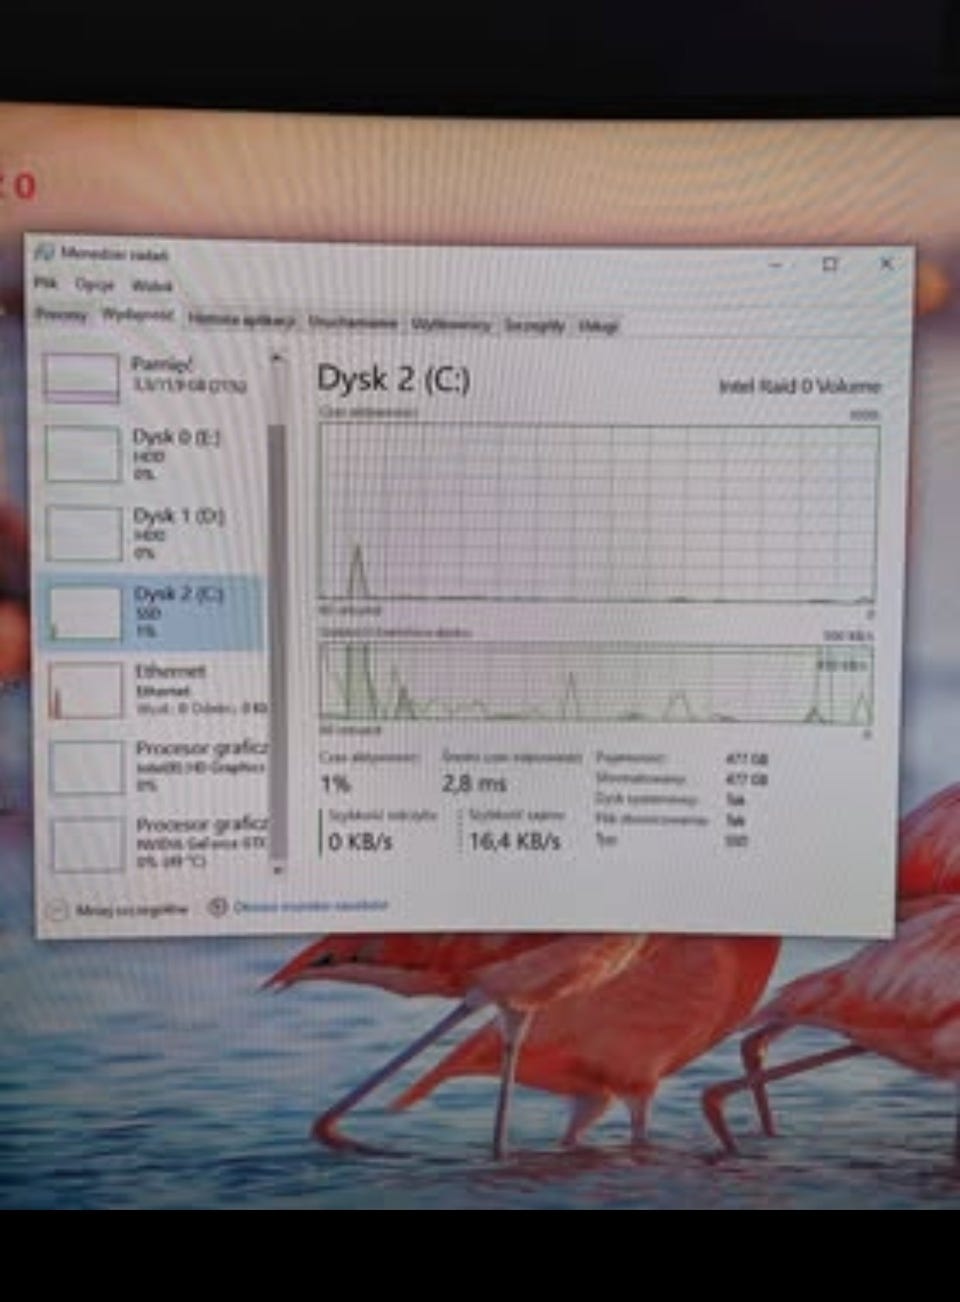
Task: Select the NVIDIA GeForce GPU thumbnail
Action: click(88, 844)
